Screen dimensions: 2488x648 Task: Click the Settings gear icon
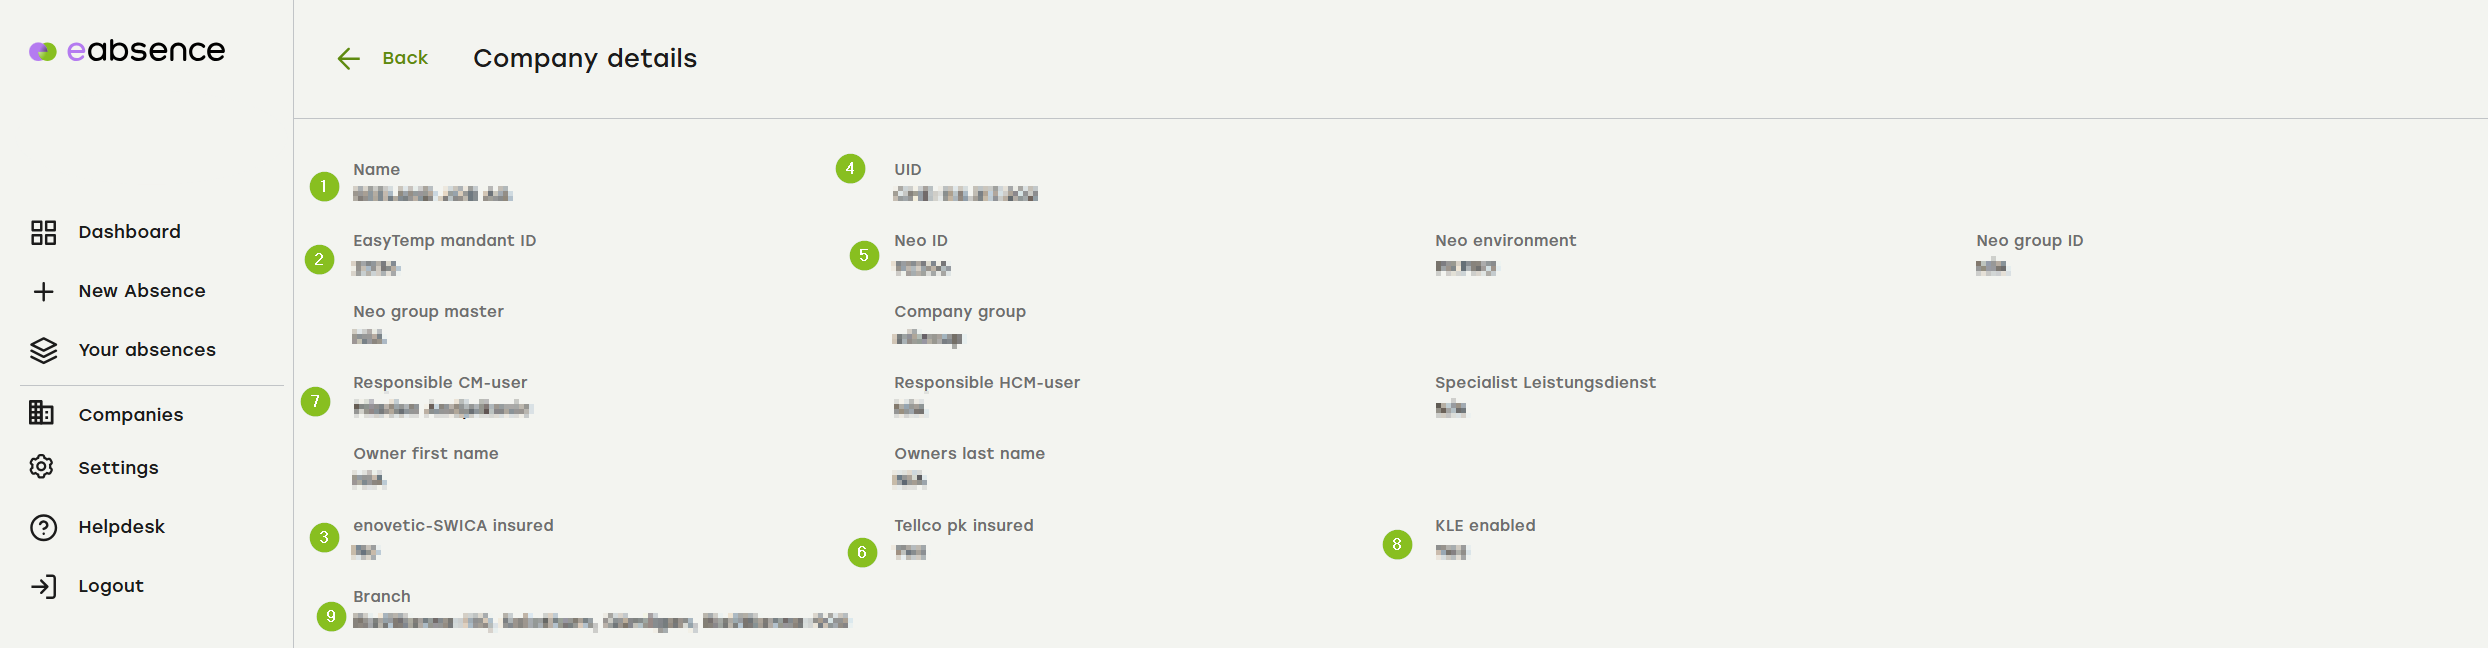click(x=42, y=467)
